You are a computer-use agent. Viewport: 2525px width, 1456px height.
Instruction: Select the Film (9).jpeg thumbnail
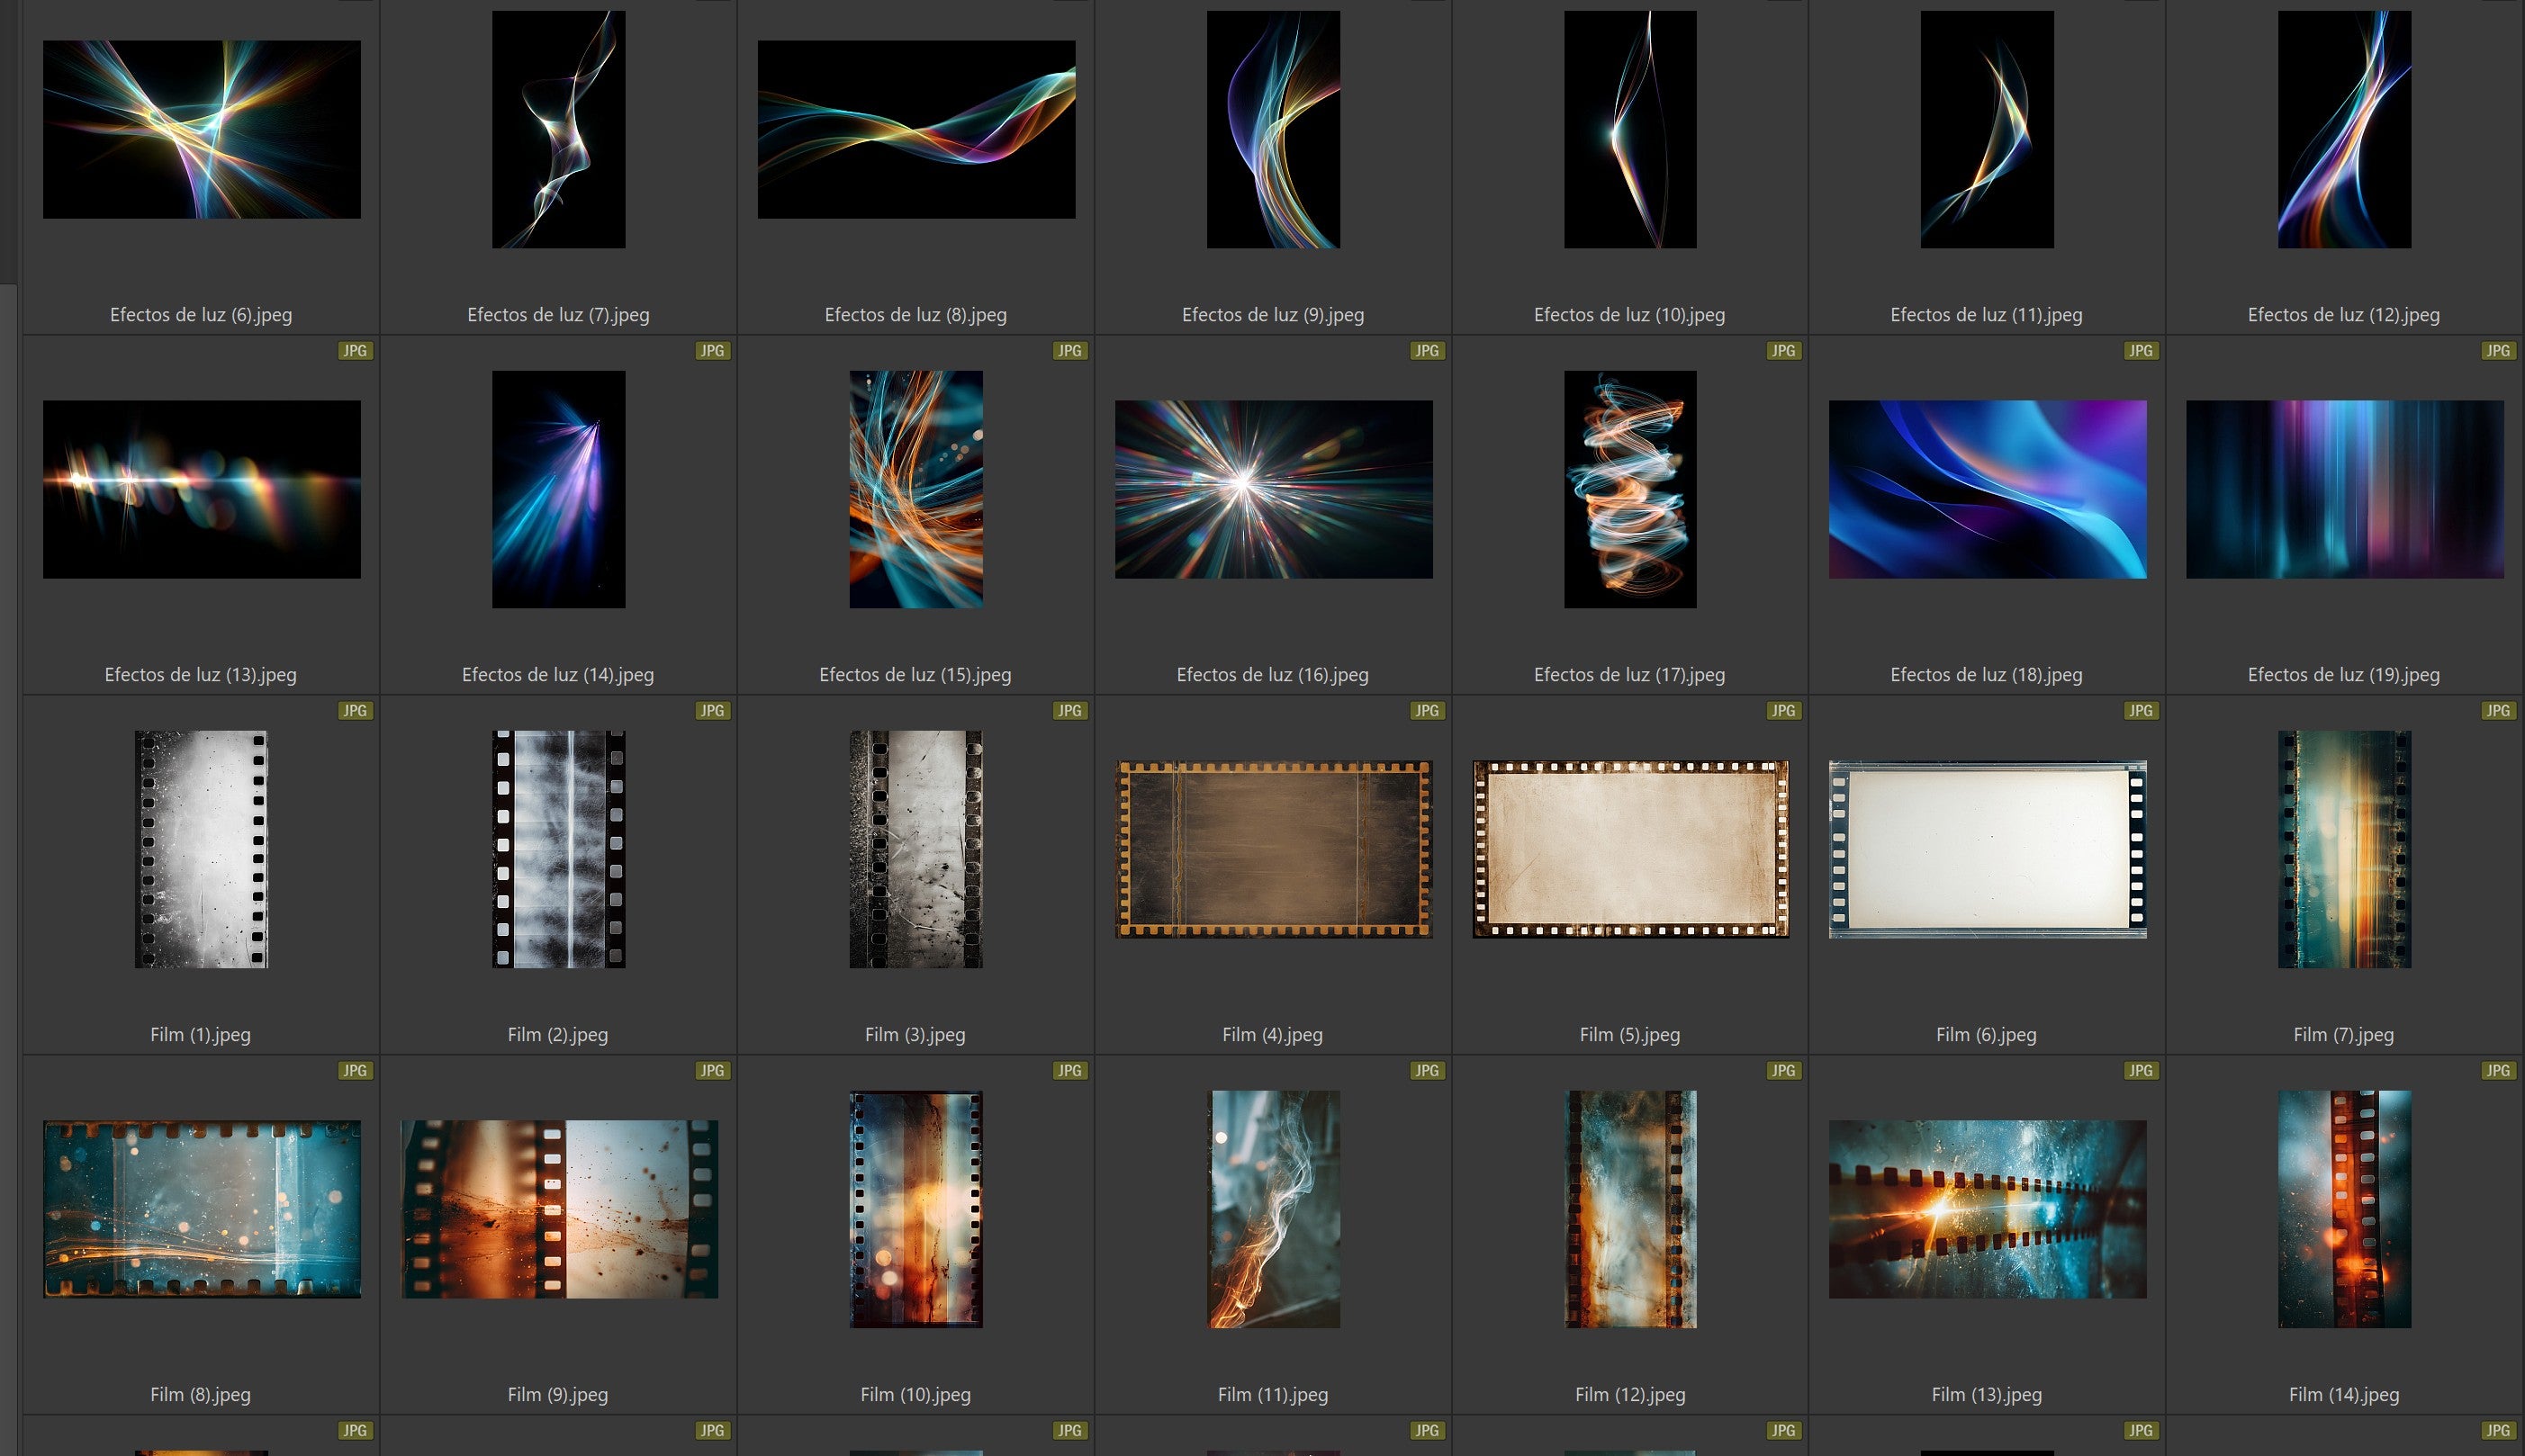coord(559,1209)
